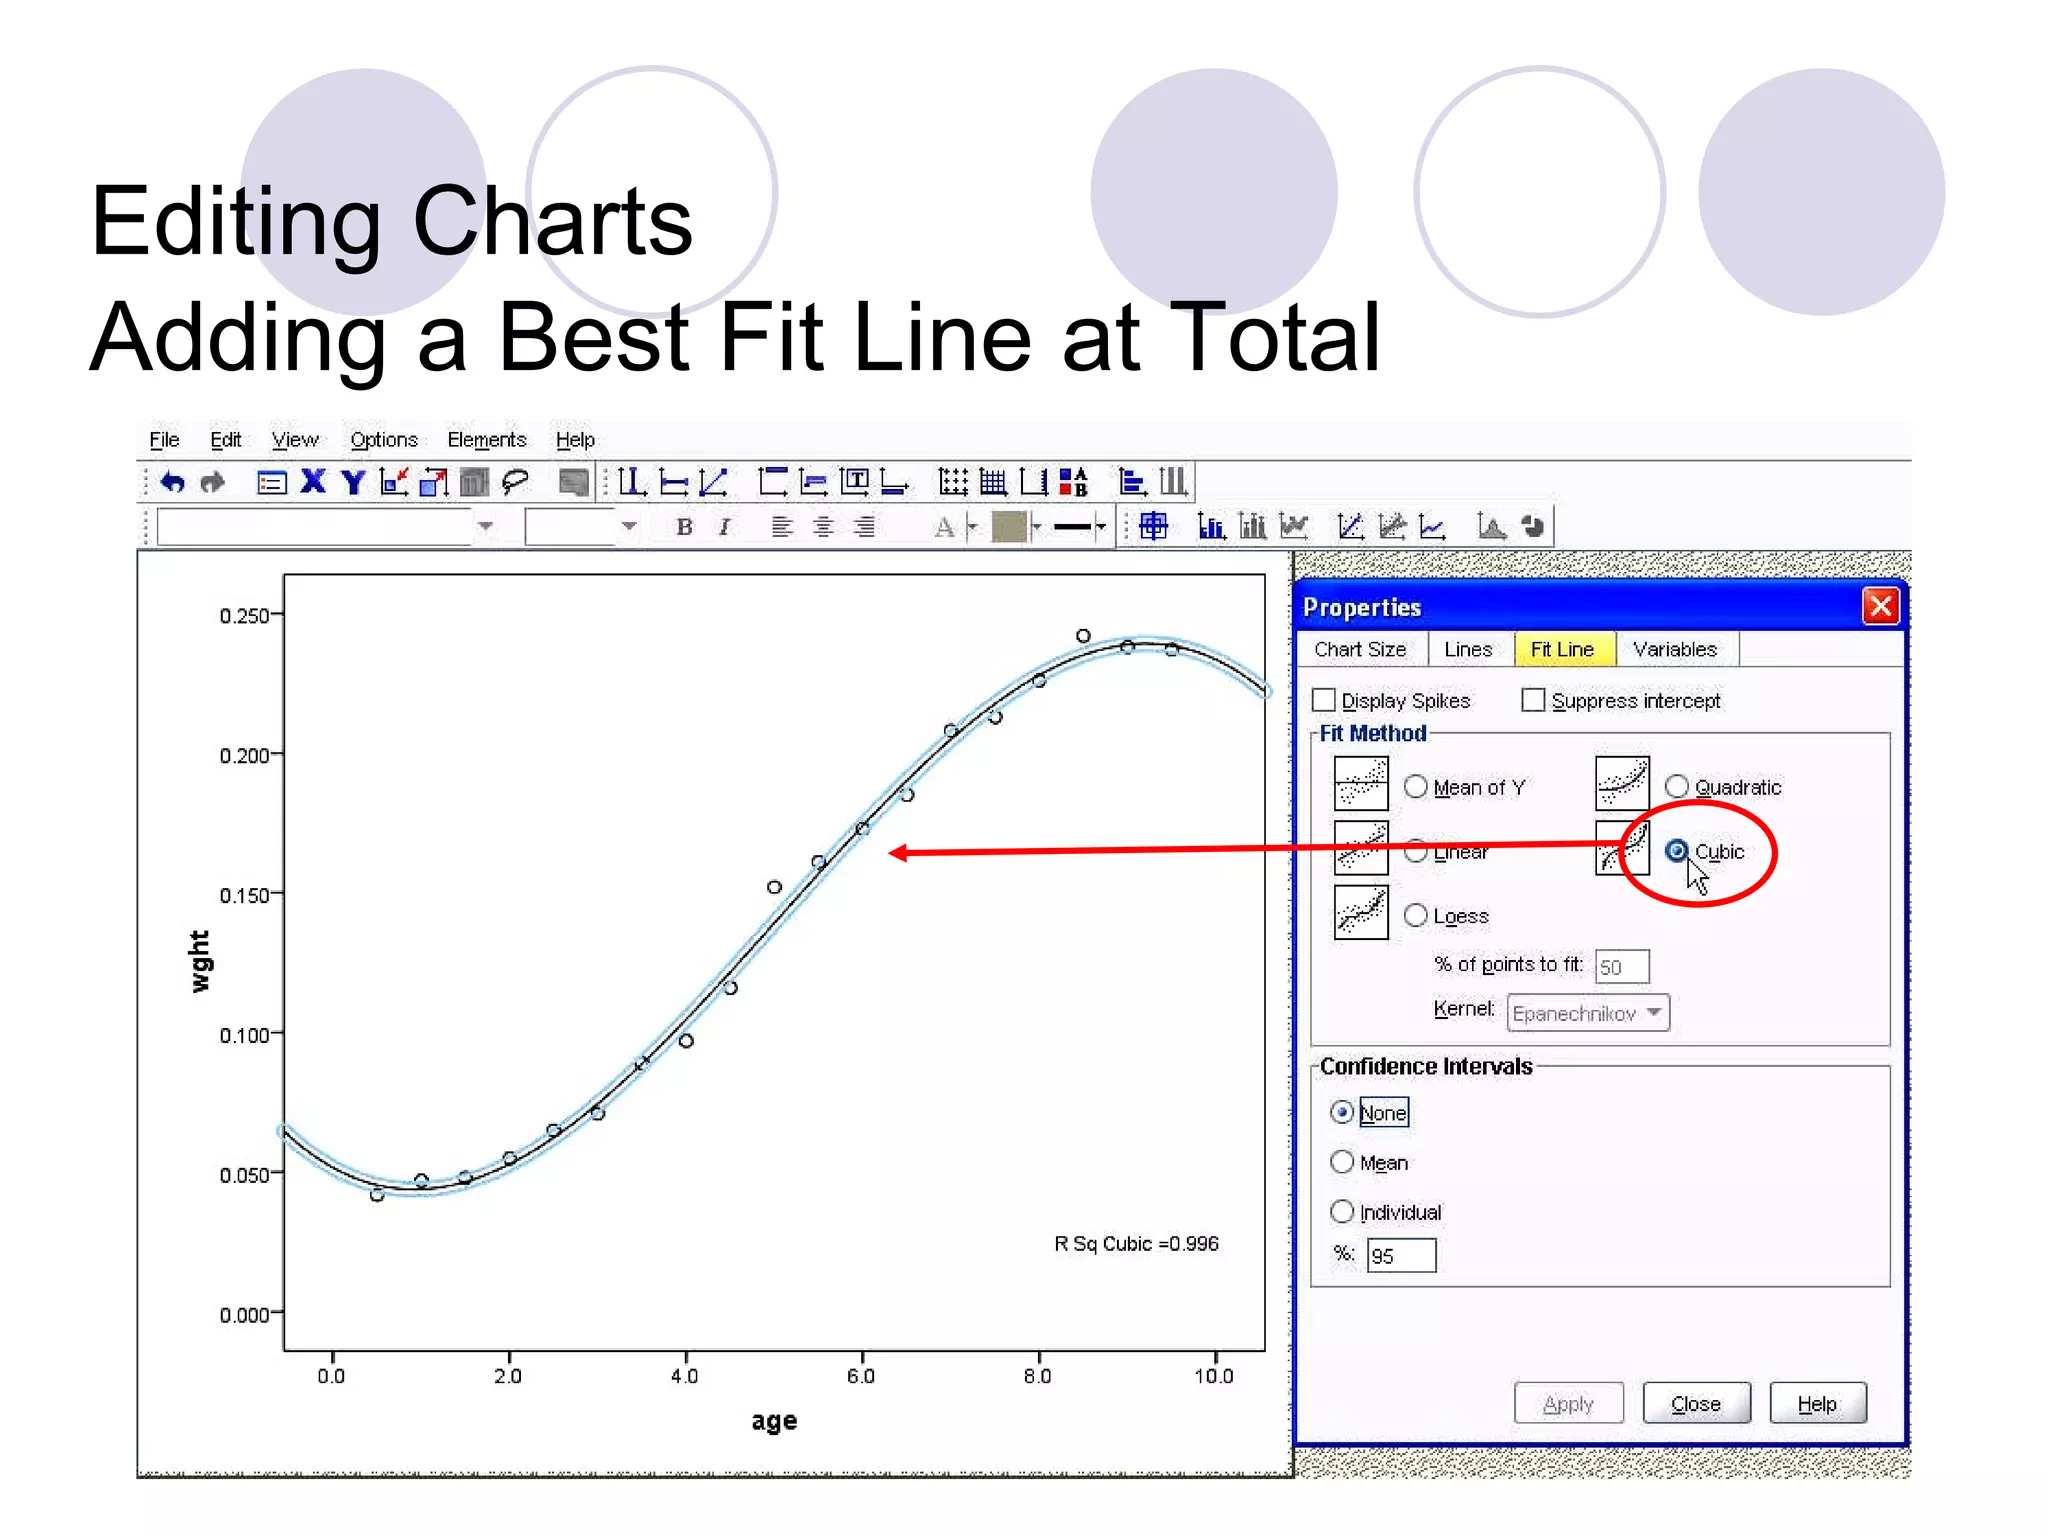Switch to the Chart Size tab
Screen dimensions: 2048x1536
[x=1360, y=649]
